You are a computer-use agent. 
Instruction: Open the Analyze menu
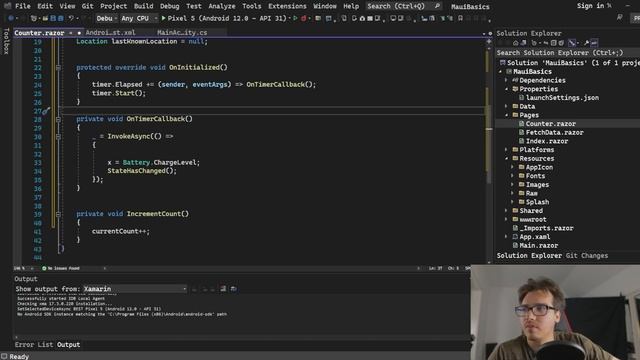pyautogui.click(x=222, y=6)
